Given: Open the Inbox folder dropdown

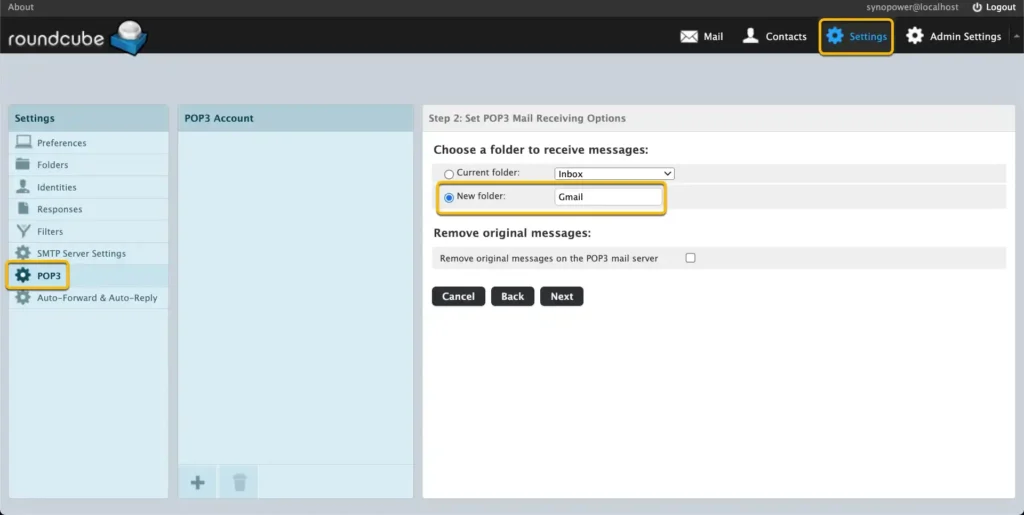Looking at the screenshot, I should click(x=614, y=174).
